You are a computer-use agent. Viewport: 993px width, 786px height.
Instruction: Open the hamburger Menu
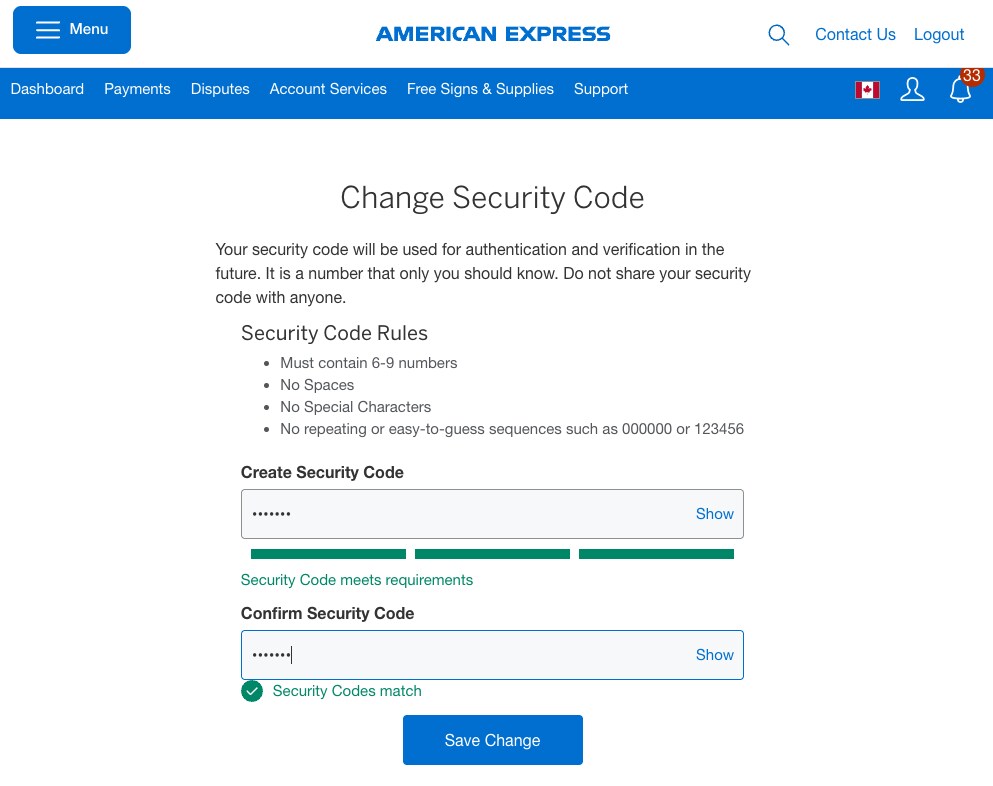click(71, 29)
